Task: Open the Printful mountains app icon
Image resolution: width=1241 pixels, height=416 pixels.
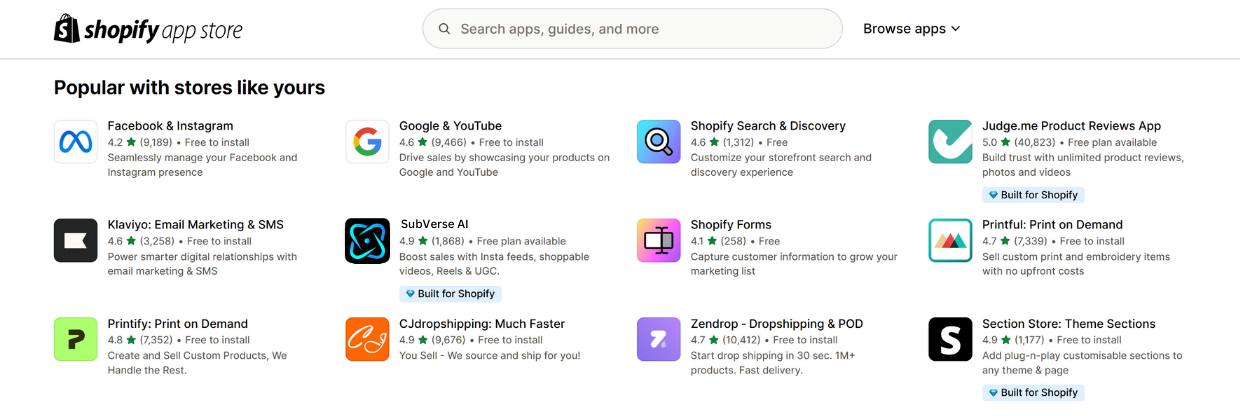Action: point(950,240)
